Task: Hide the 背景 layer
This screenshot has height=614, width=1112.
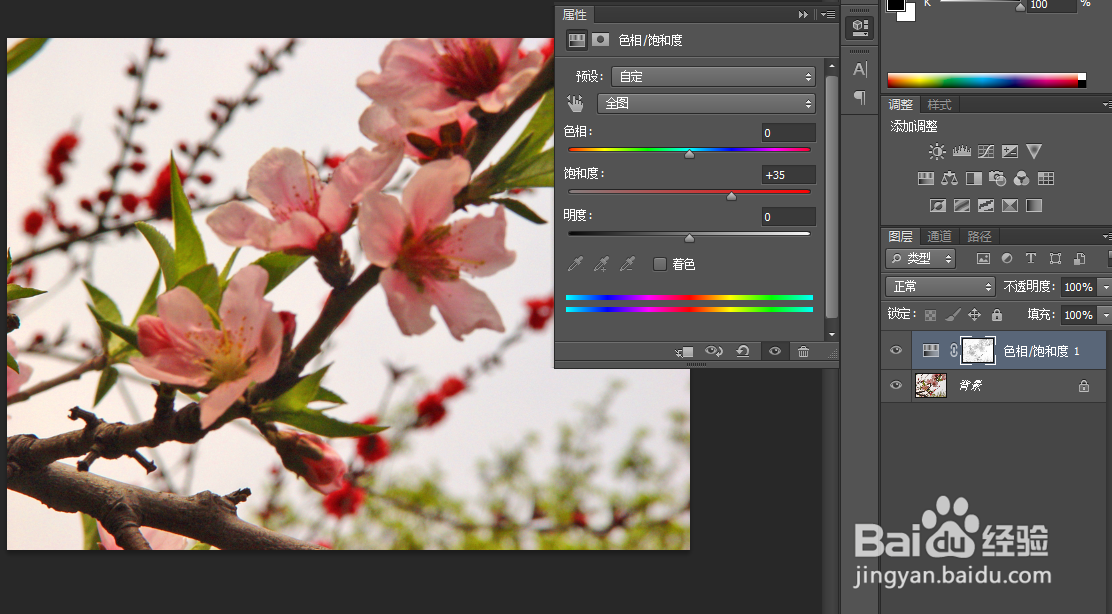Action: pyautogui.click(x=896, y=385)
